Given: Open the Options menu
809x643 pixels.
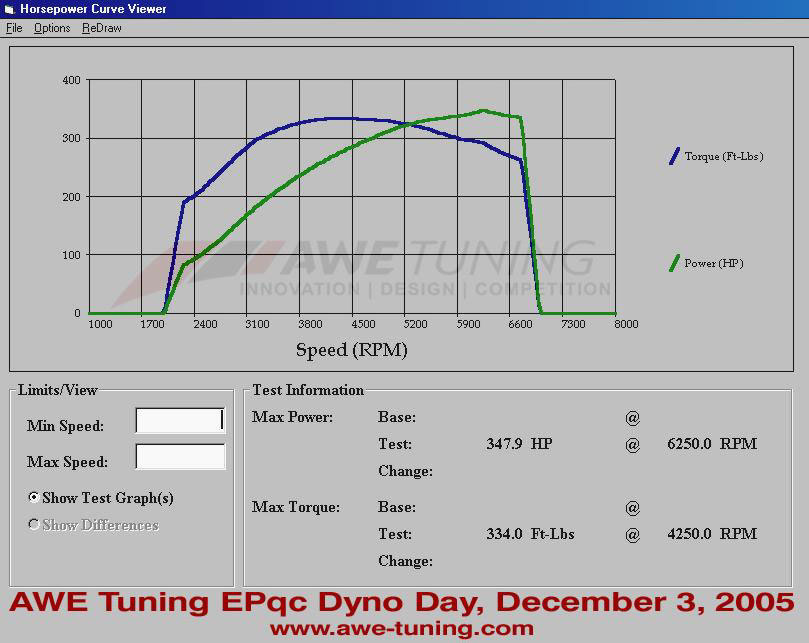Looking at the screenshot, I should [52, 28].
